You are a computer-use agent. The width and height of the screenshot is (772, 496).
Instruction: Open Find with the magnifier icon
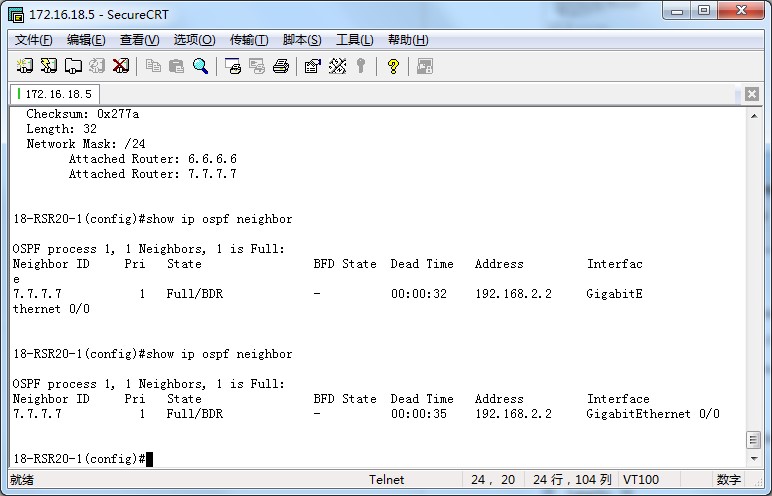point(201,66)
